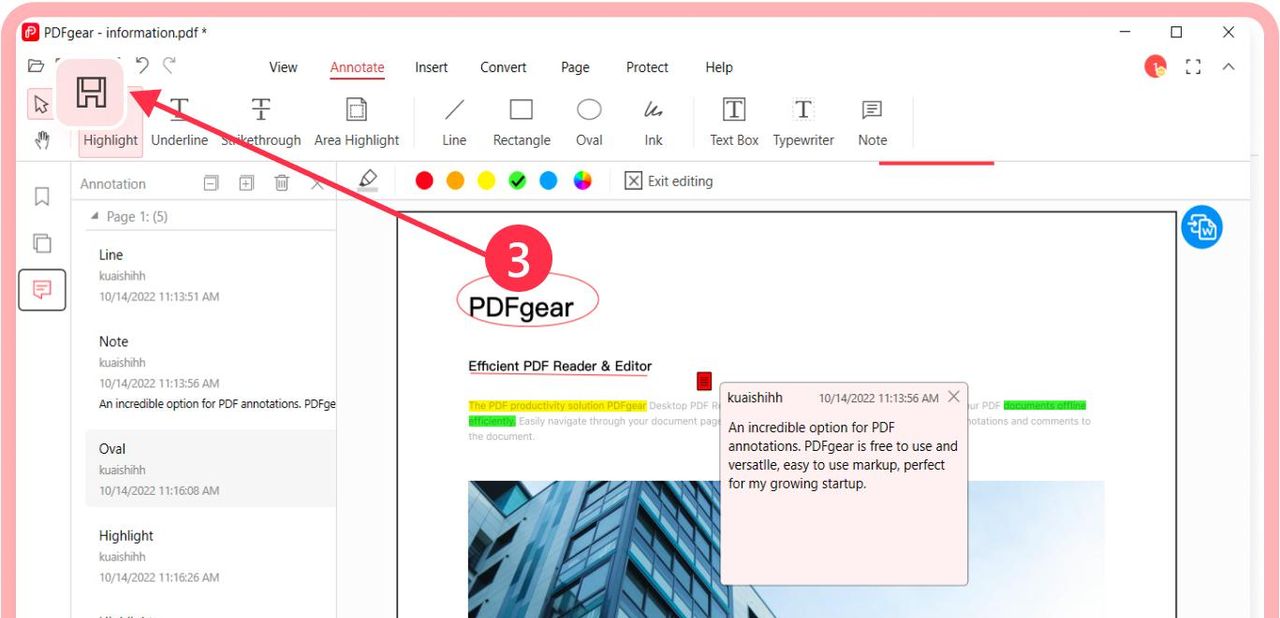Collapse the ribbon using the top-right chevron
The height and width of the screenshot is (618, 1280).
(1228, 67)
